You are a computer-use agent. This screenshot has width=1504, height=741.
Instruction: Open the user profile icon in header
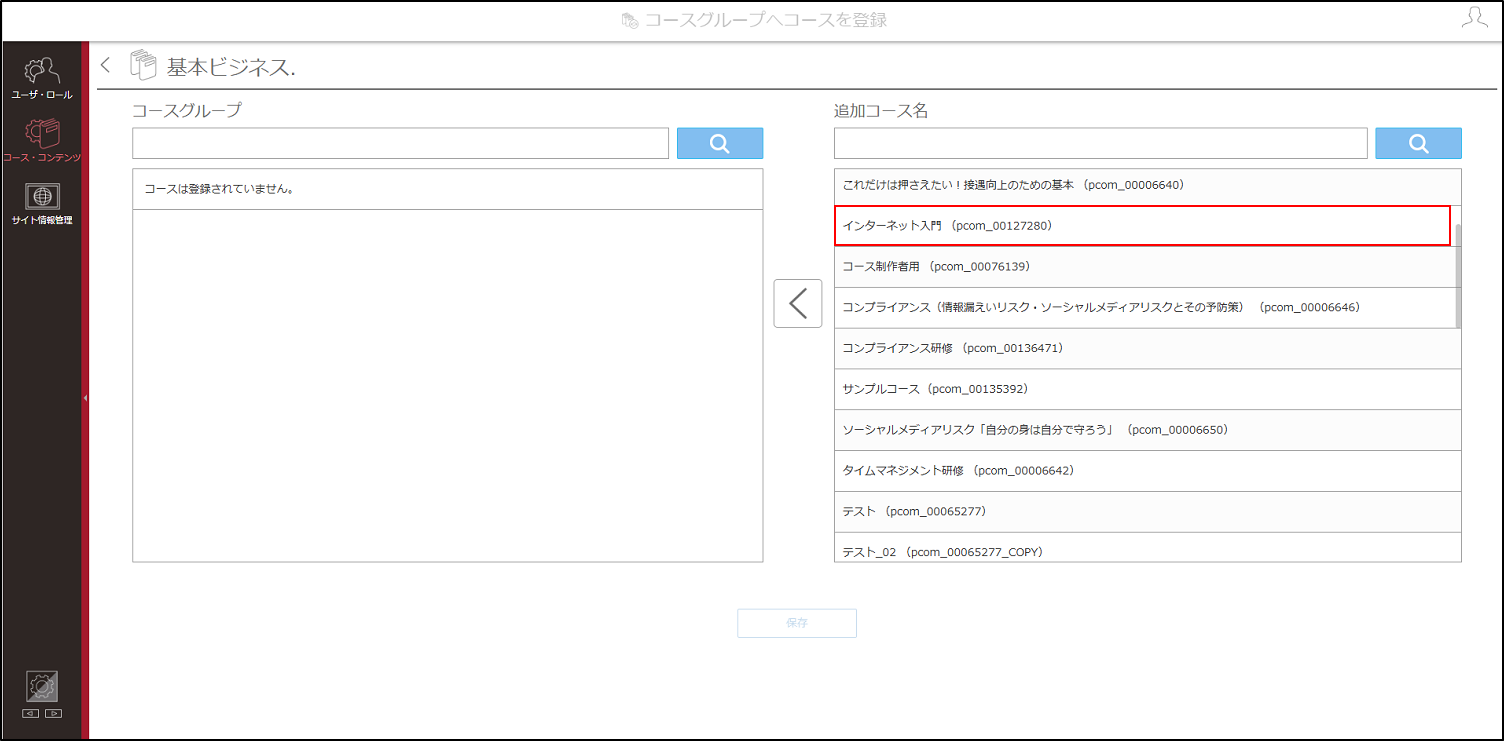point(1474,18)
